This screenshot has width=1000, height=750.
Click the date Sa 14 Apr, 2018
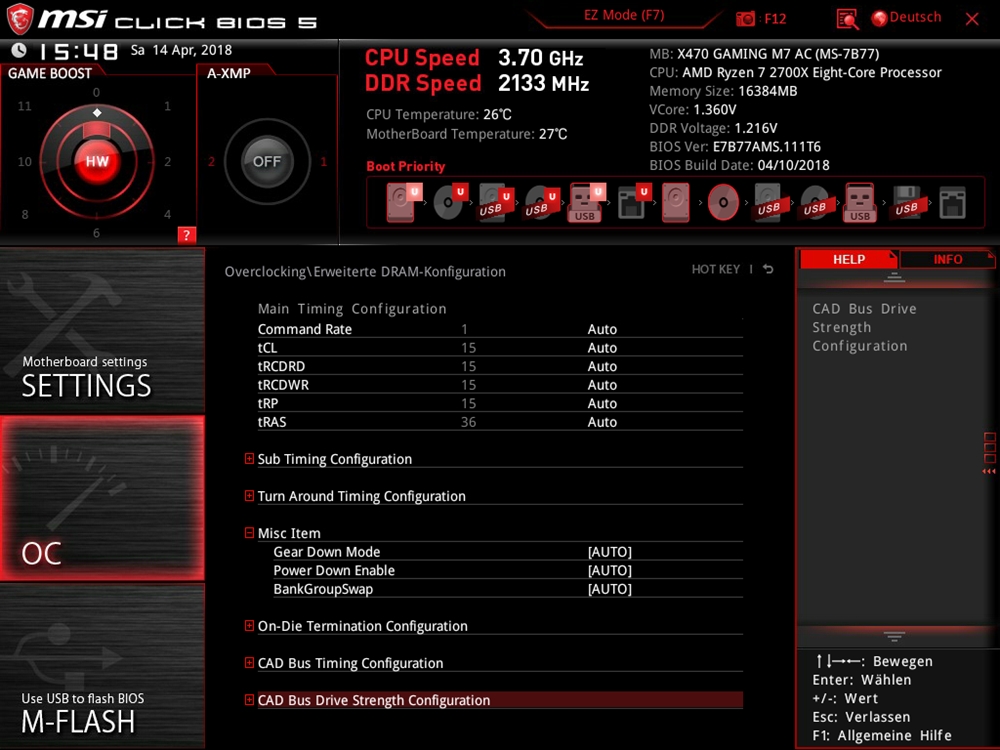coord(181,50)
